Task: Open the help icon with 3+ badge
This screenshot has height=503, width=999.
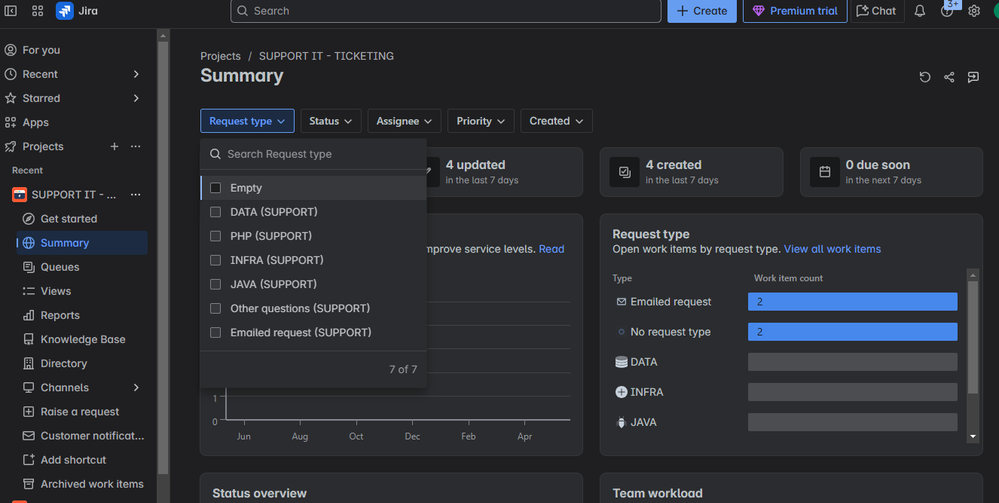Action: click(947, 11)
